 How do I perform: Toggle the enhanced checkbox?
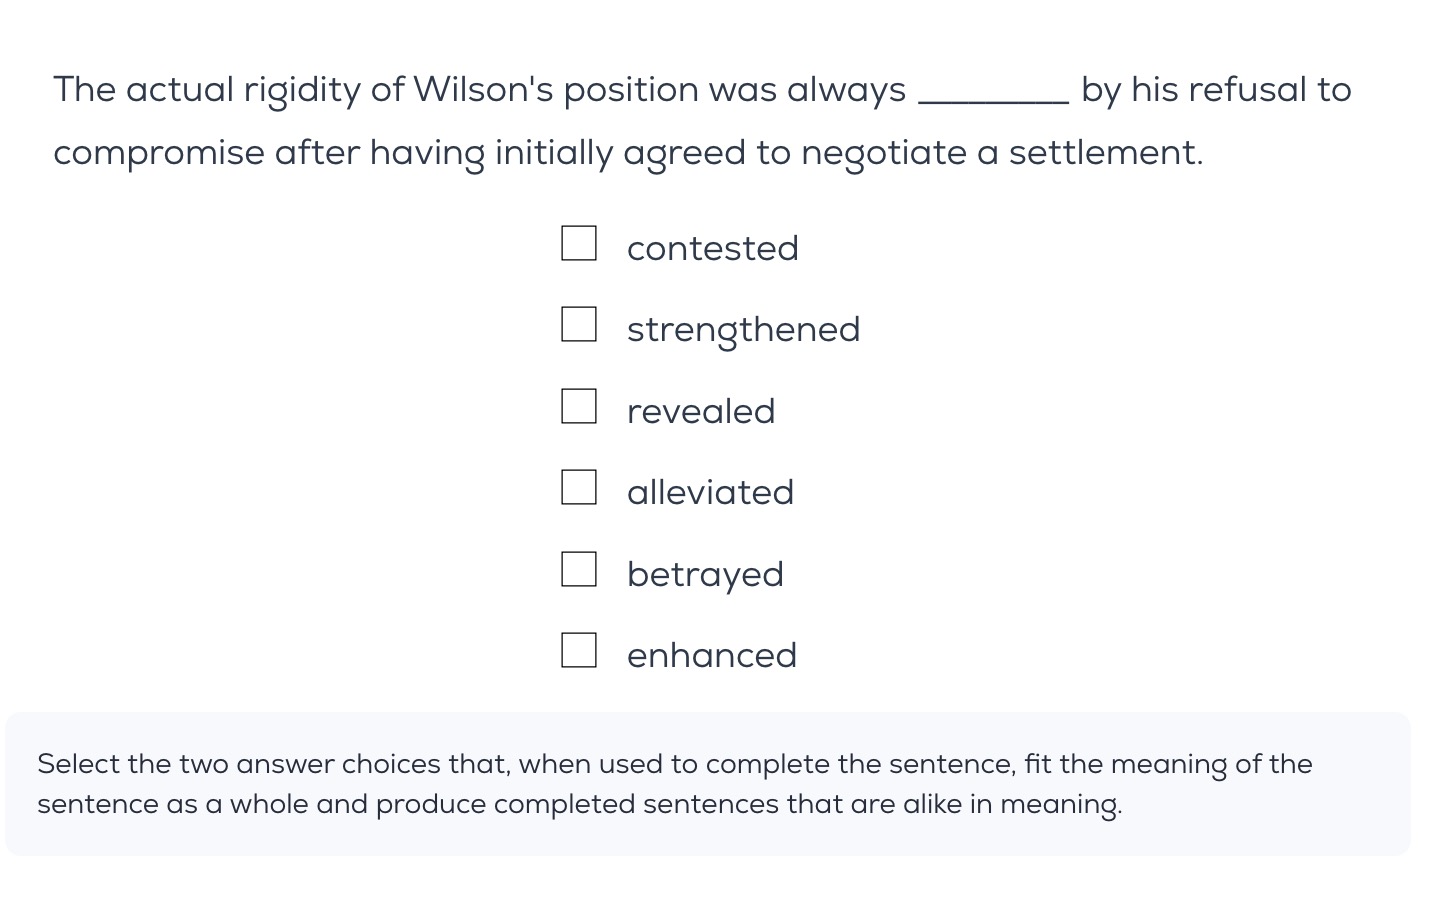[579, 650]
